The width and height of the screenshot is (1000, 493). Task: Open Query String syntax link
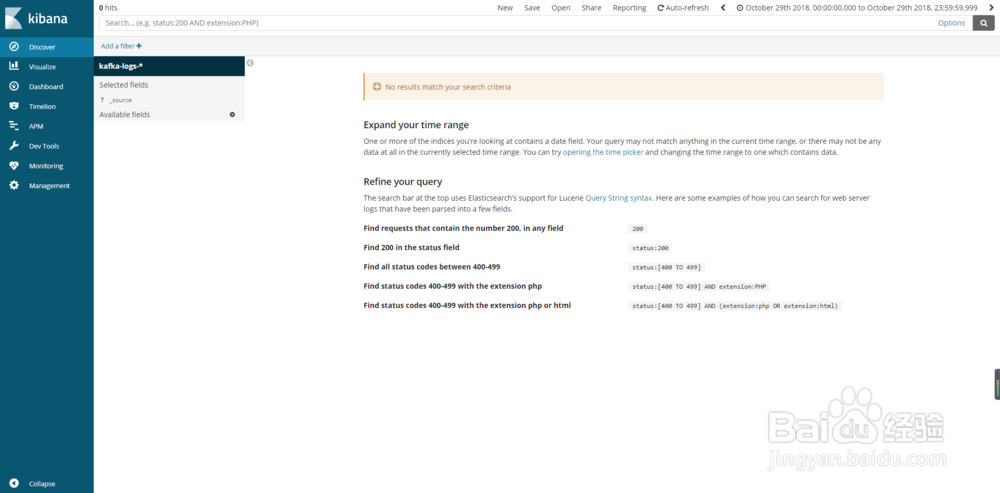[619, 198]
